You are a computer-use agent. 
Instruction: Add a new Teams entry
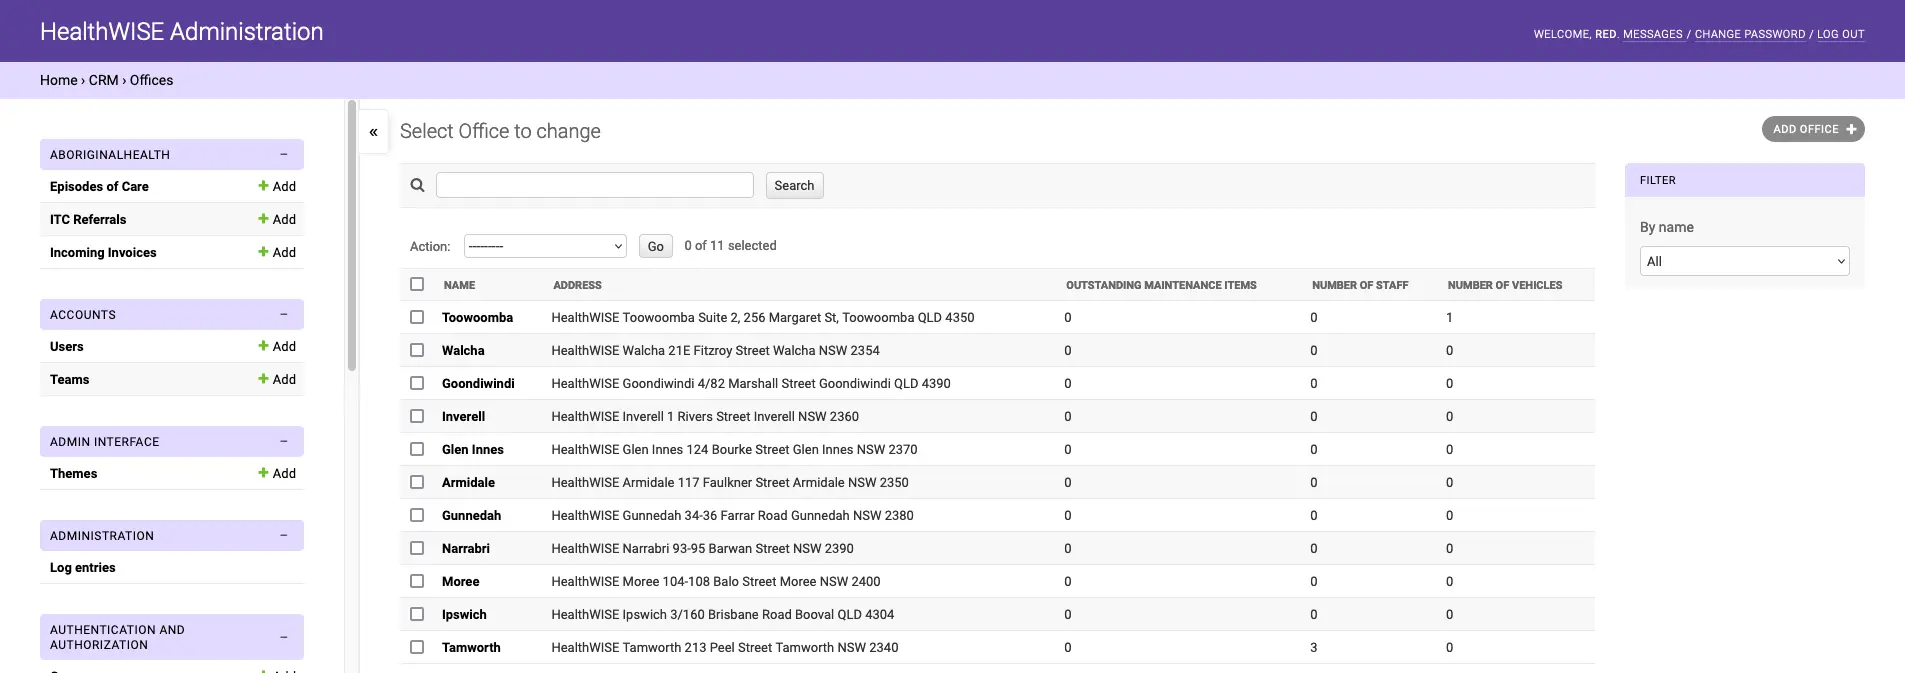(x=277, y=379)
